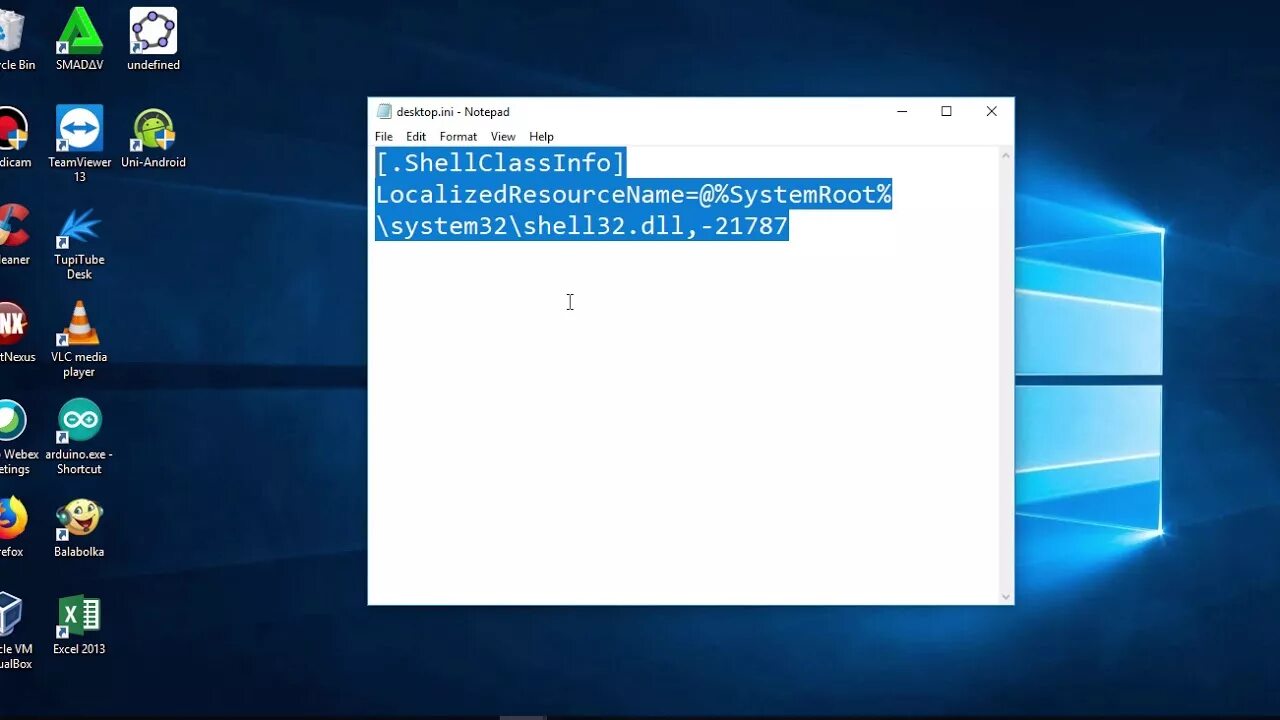Select the Balabolka desktop icon
Screen dimensions: 1280x720
(x=79, y=527)
